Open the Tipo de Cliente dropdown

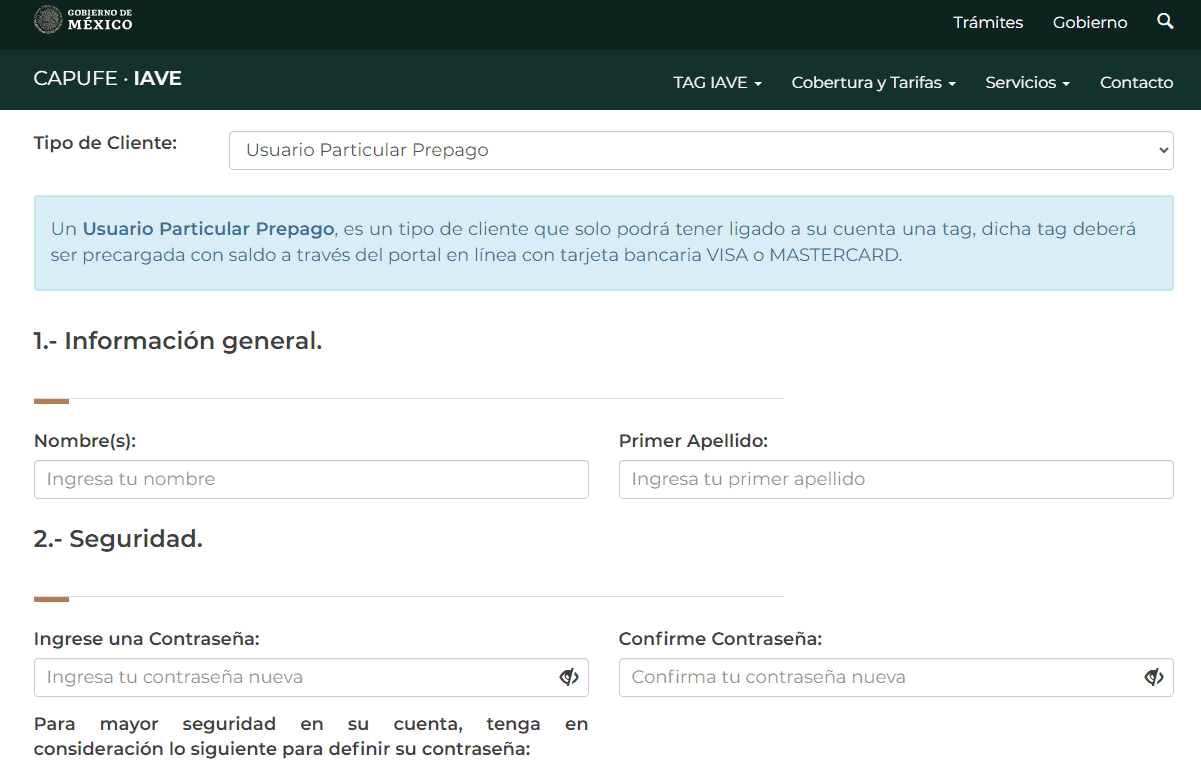point(700,150)
